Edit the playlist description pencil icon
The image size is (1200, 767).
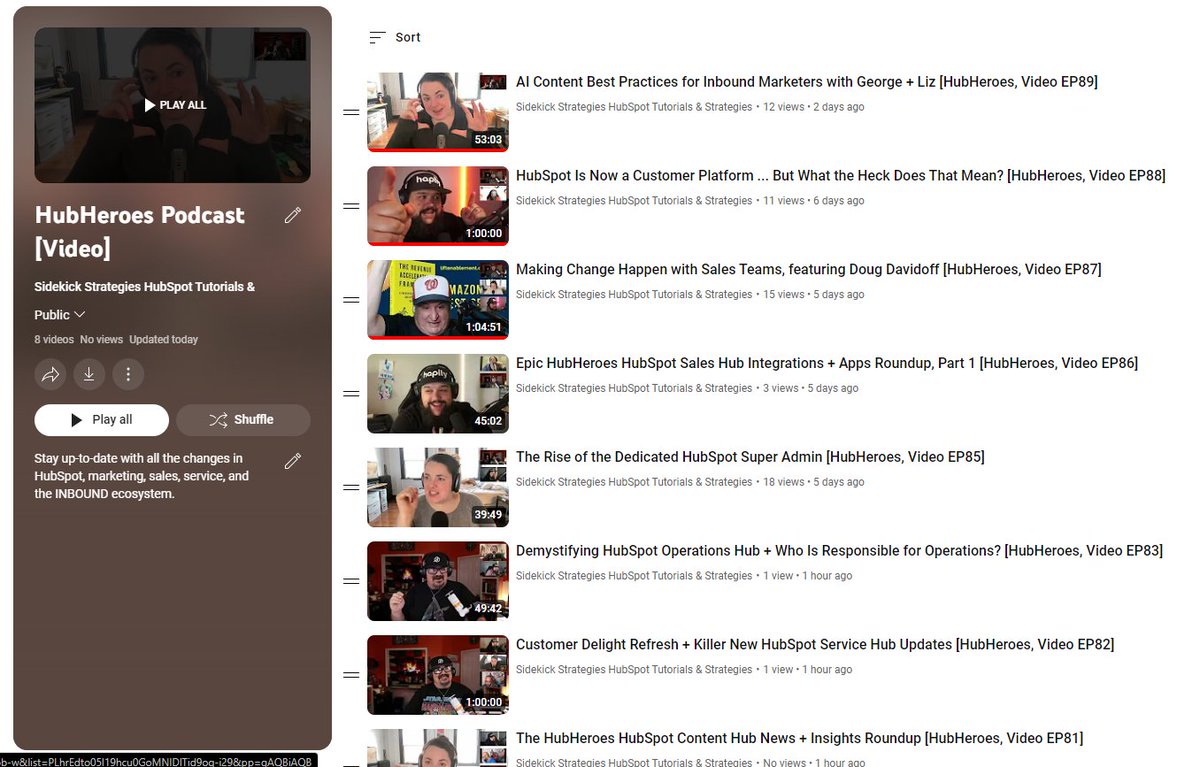(293, 461)
